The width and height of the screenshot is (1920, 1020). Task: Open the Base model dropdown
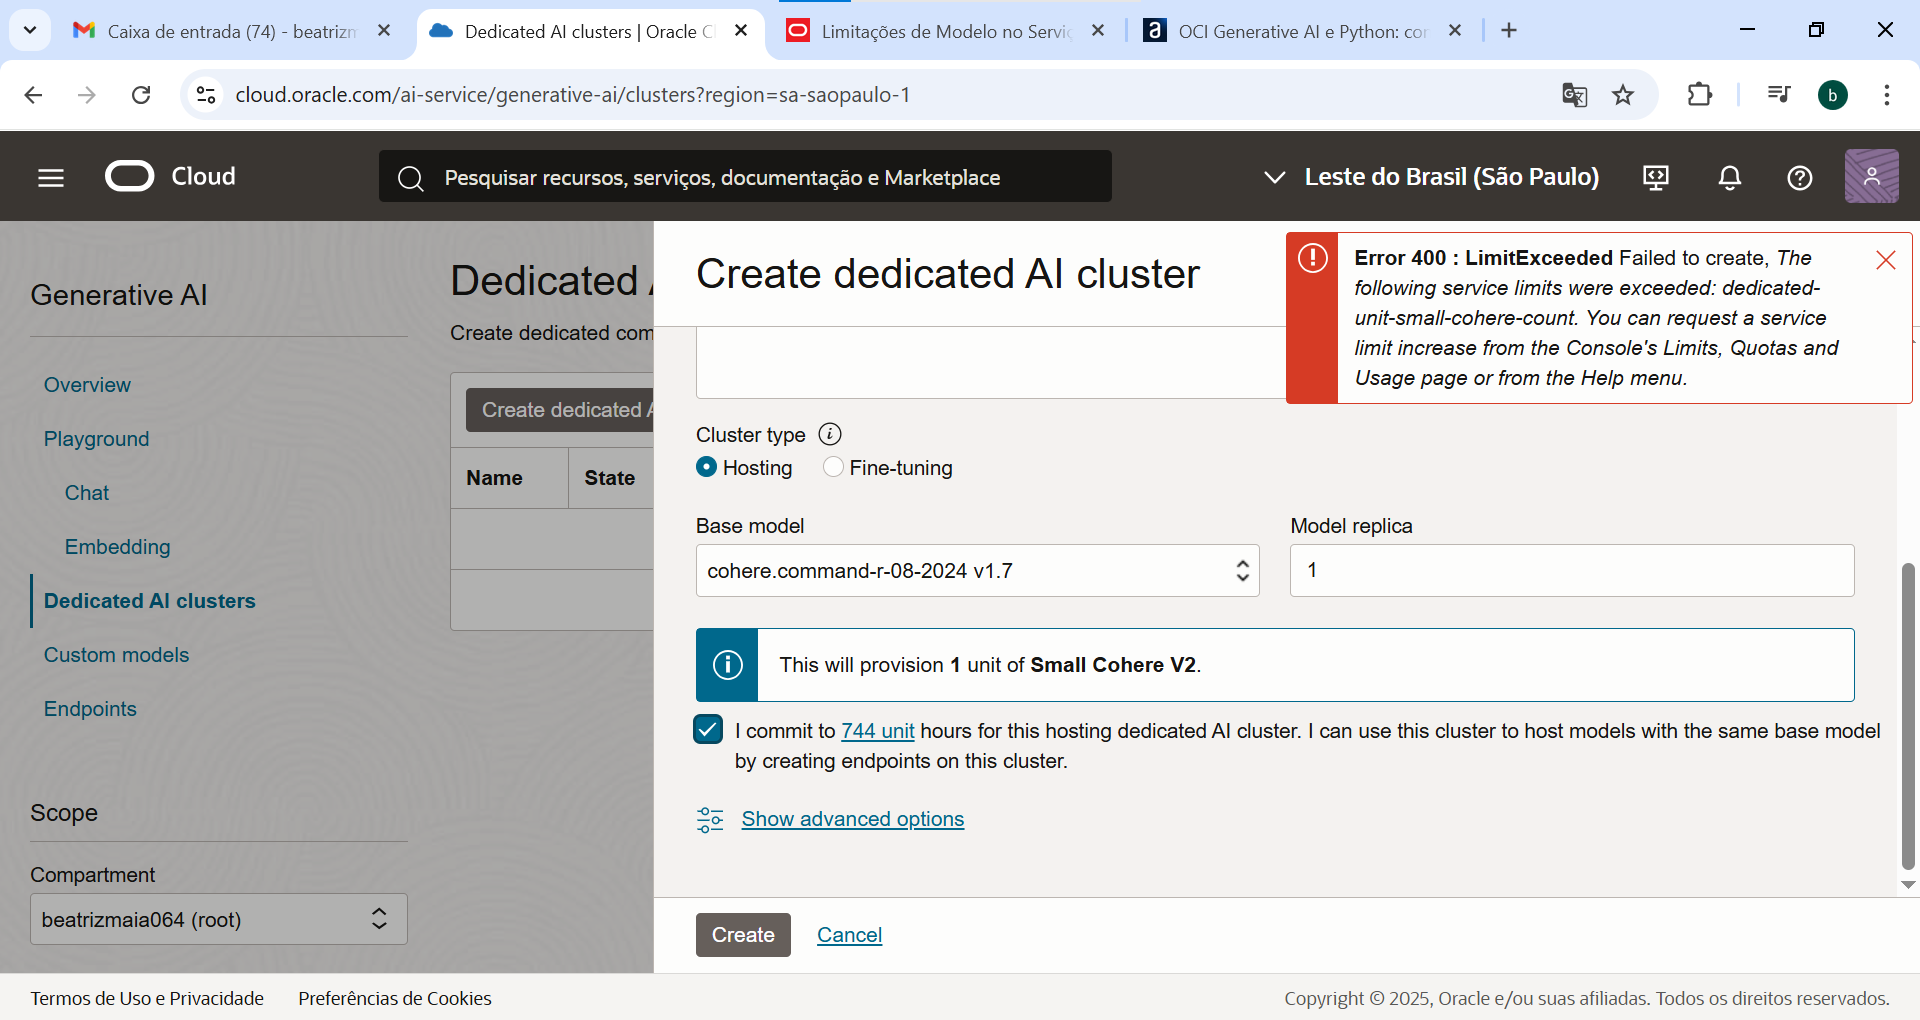coord(977,571)
